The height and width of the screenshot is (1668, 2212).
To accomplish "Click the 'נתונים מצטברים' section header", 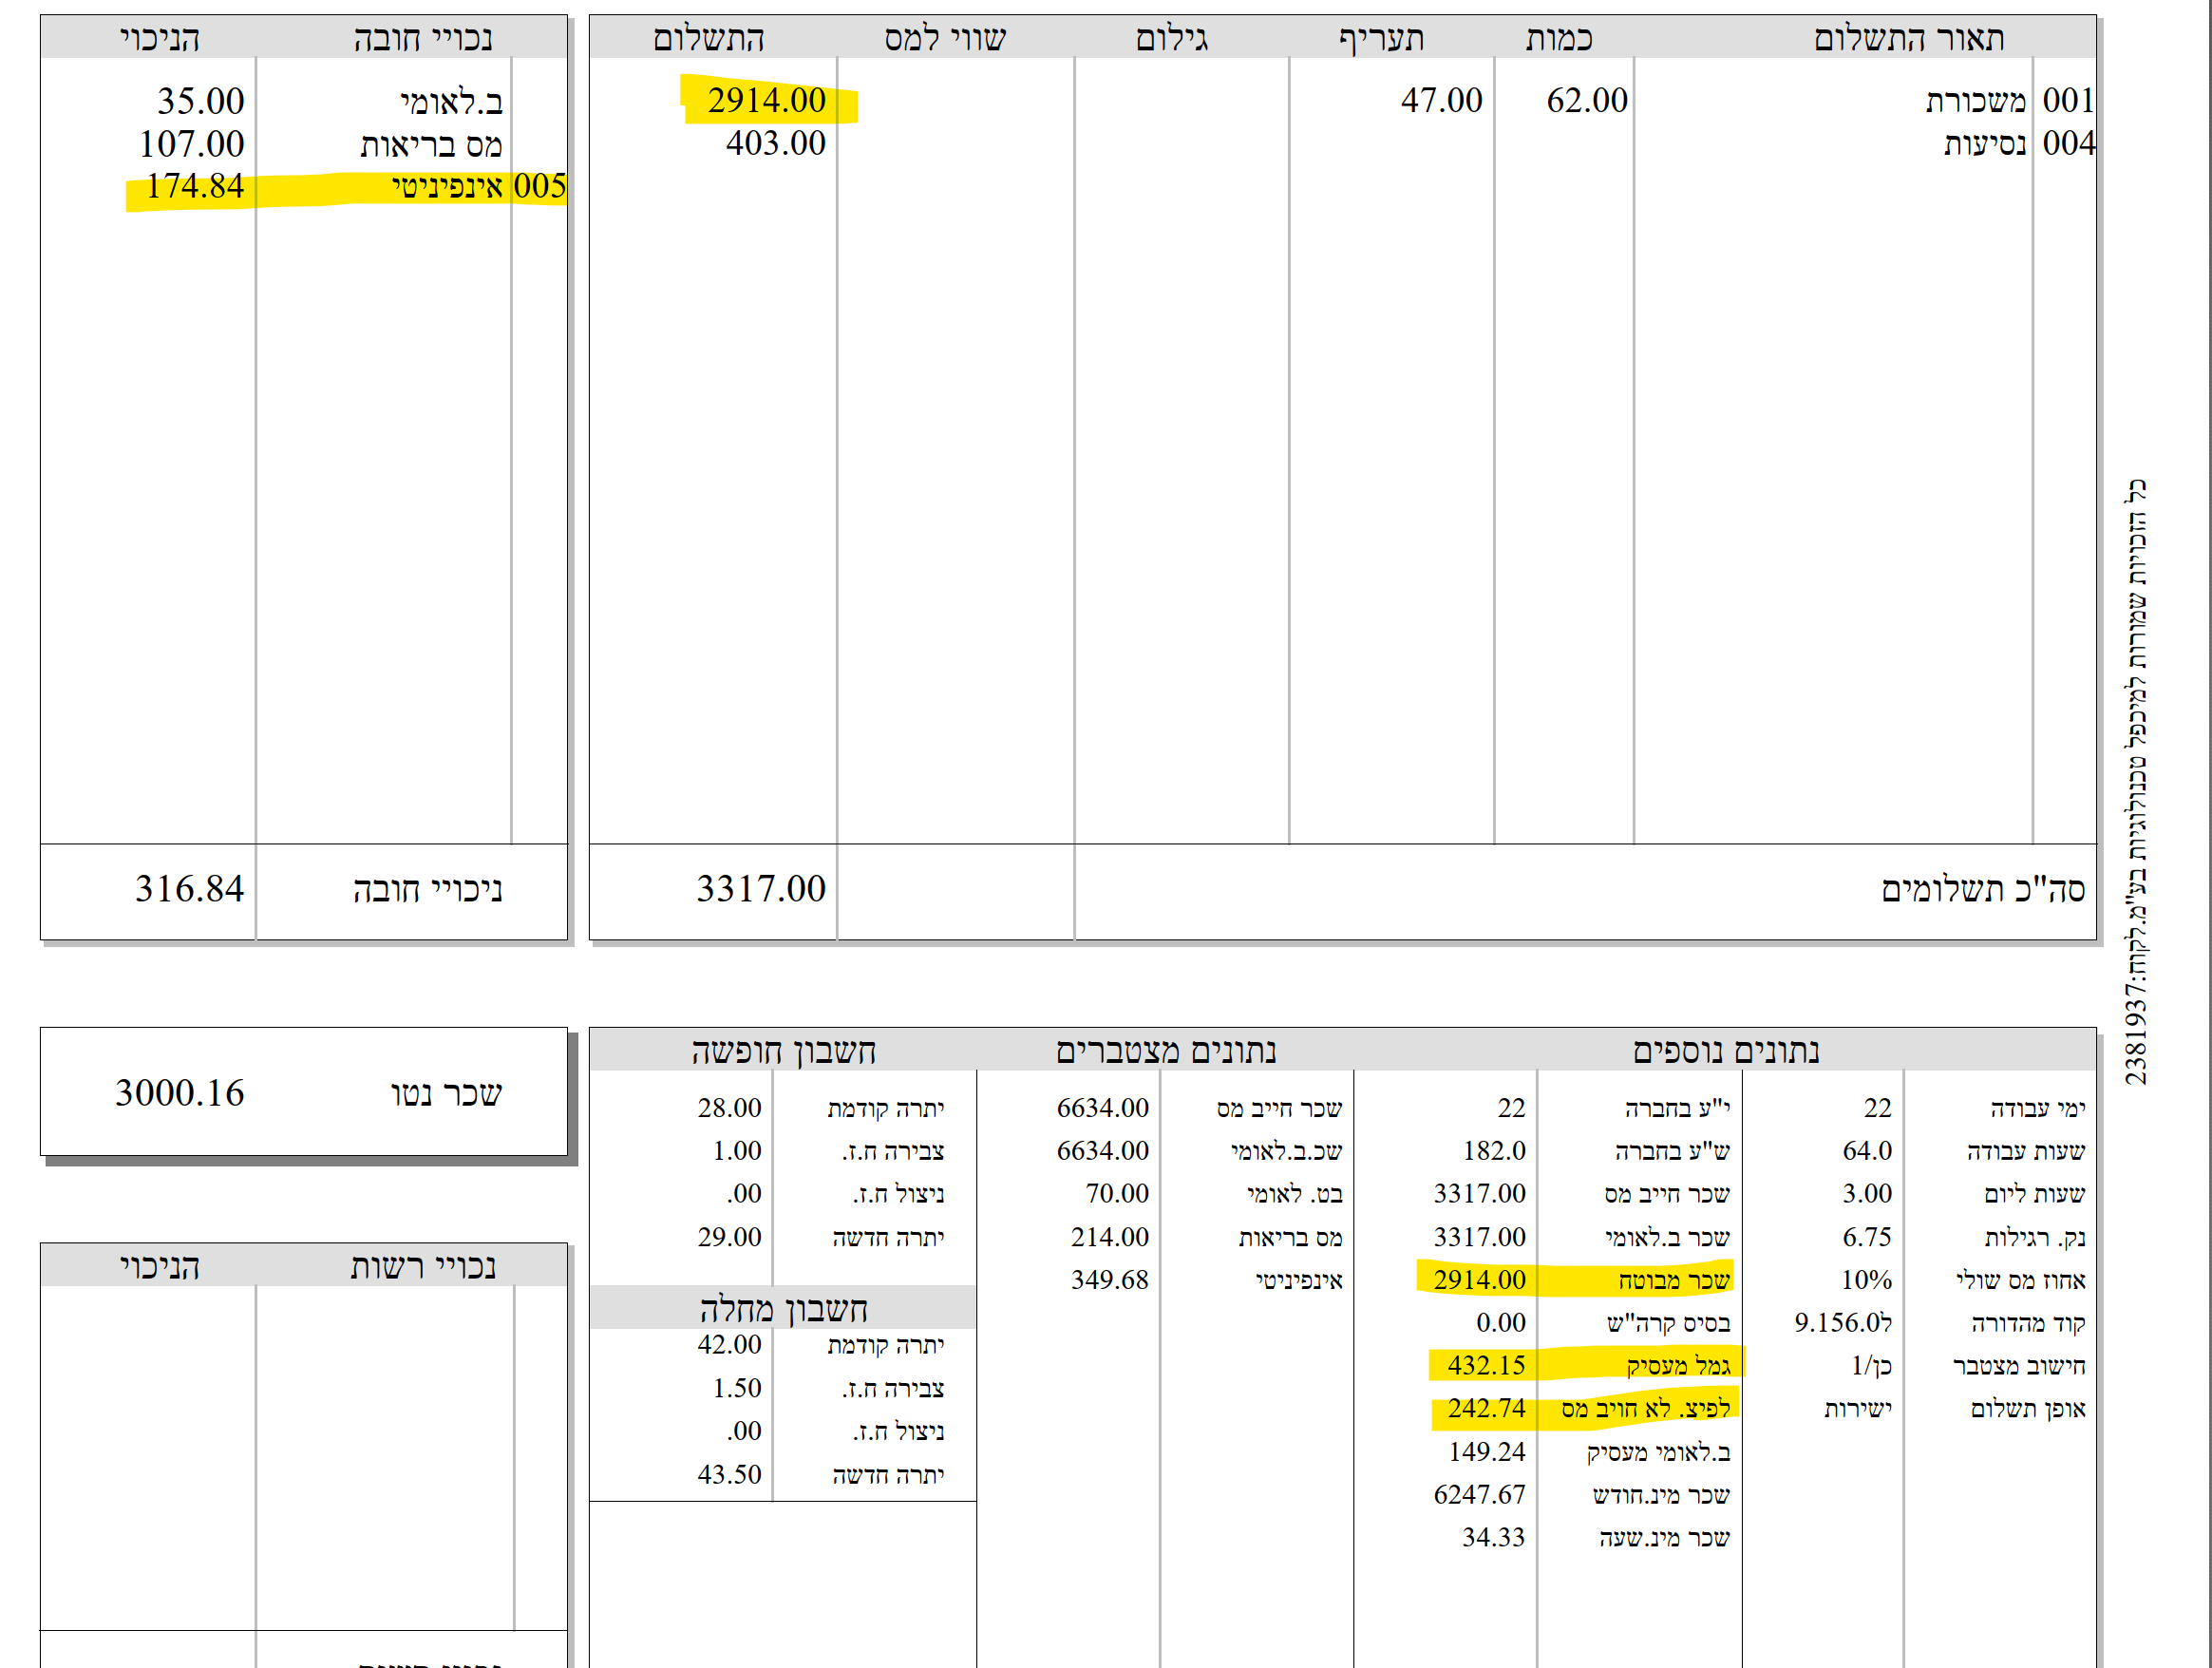I will 1165,1051.
